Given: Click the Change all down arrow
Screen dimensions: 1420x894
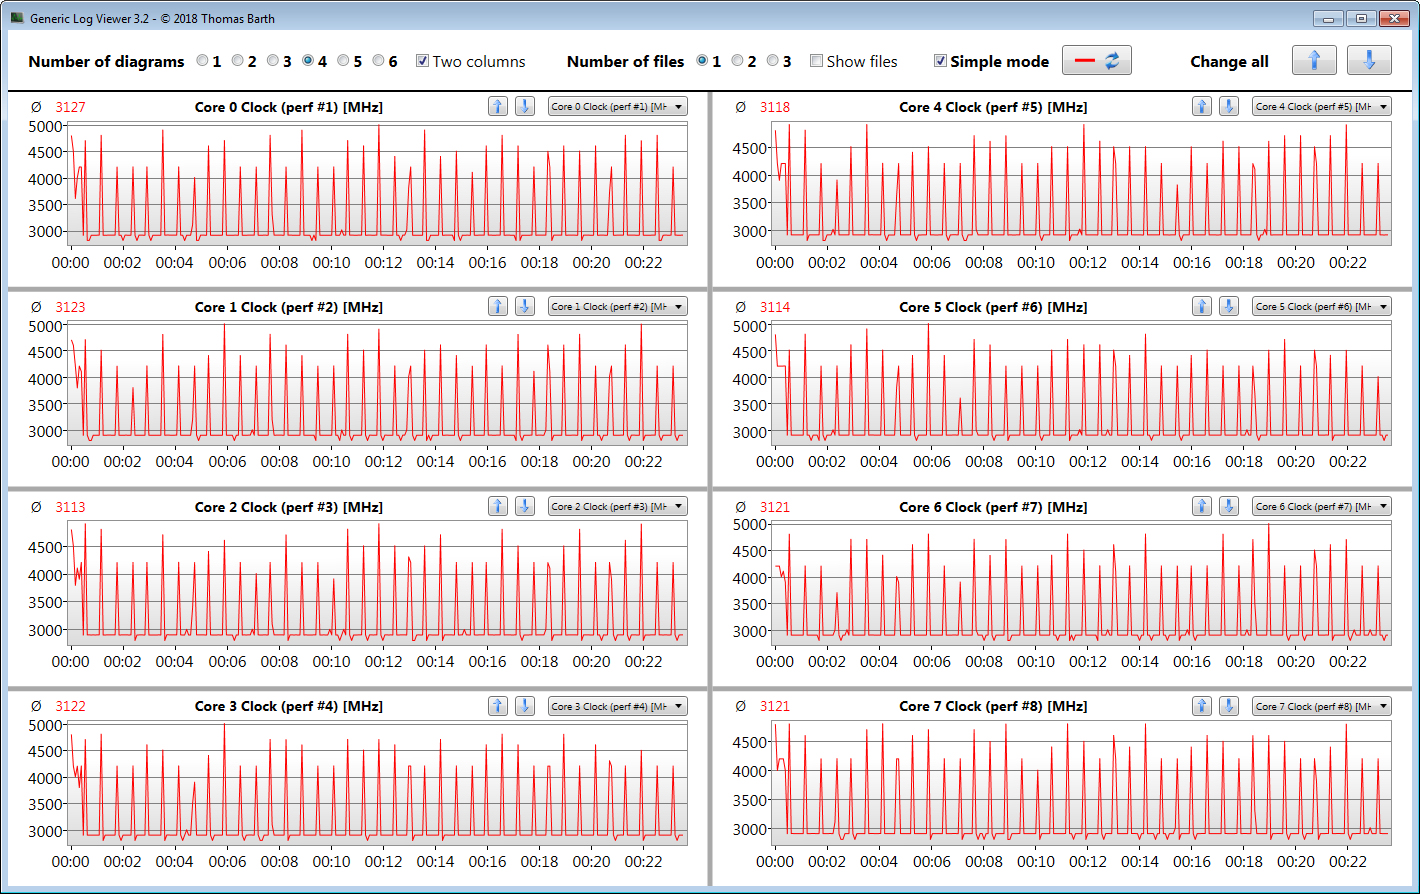Looking at the screenshot, I should [1369, 61].
